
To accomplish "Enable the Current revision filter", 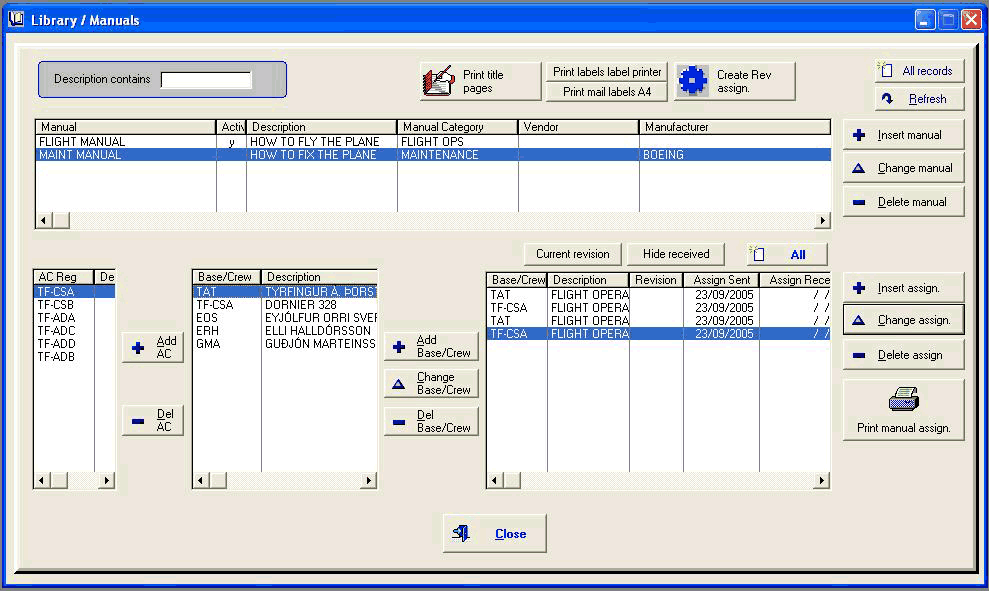I will click(572, 253).
